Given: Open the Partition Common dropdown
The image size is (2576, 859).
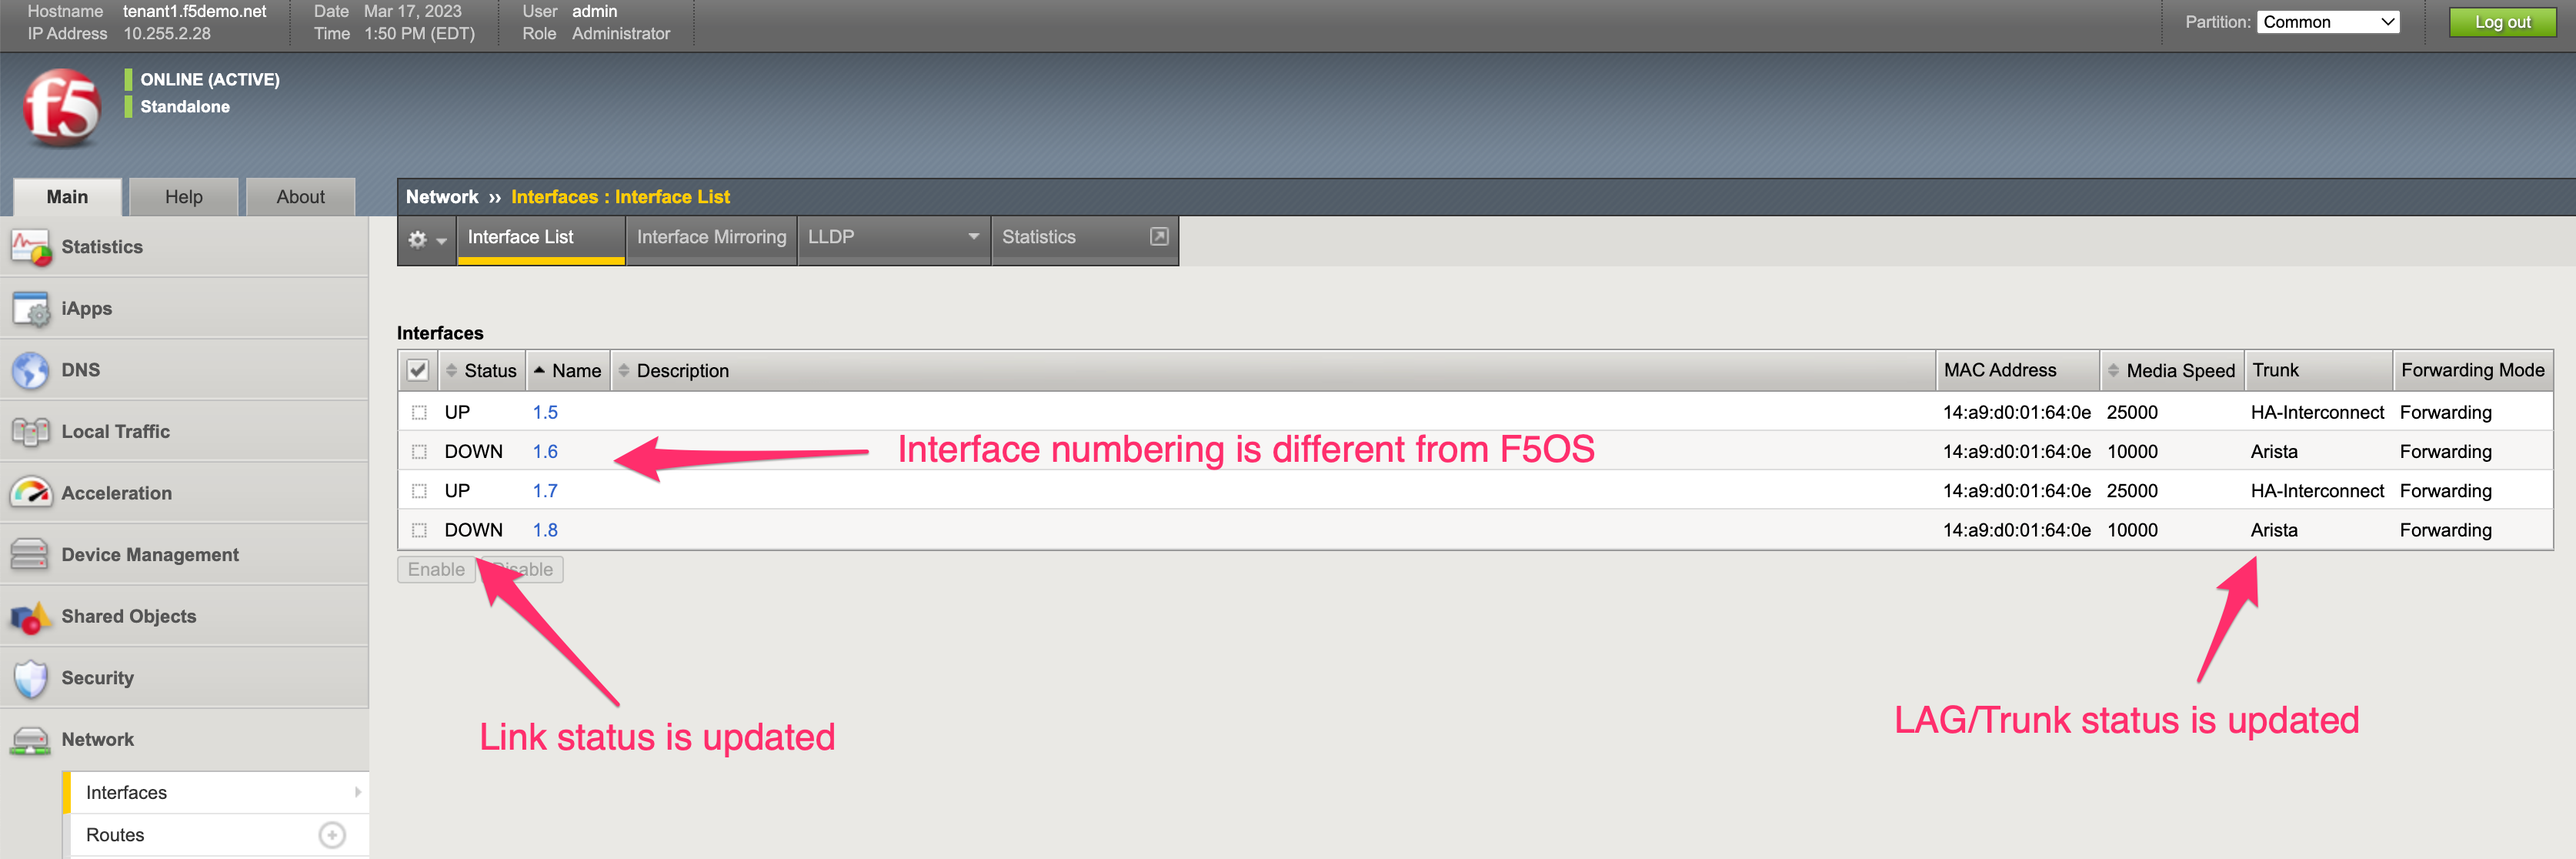Looking at the screenshot, I should click(x=2328, y=22).
